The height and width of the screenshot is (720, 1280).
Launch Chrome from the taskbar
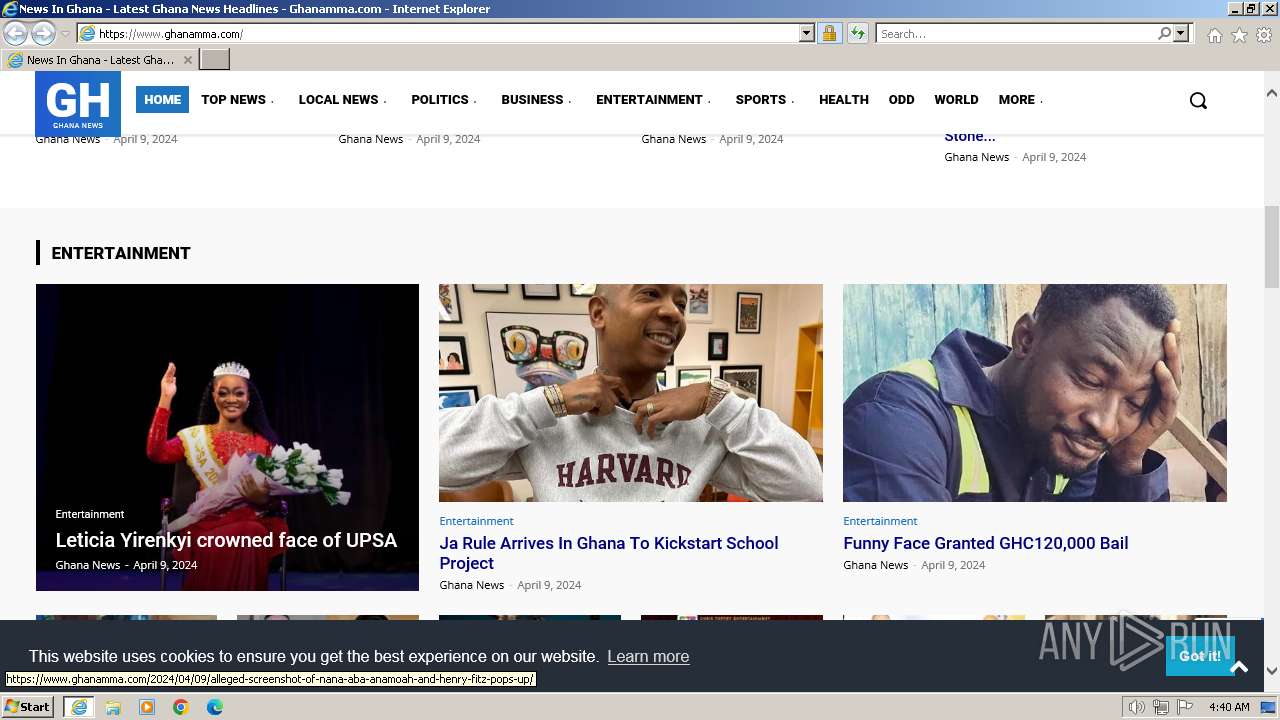click(181, 707)
